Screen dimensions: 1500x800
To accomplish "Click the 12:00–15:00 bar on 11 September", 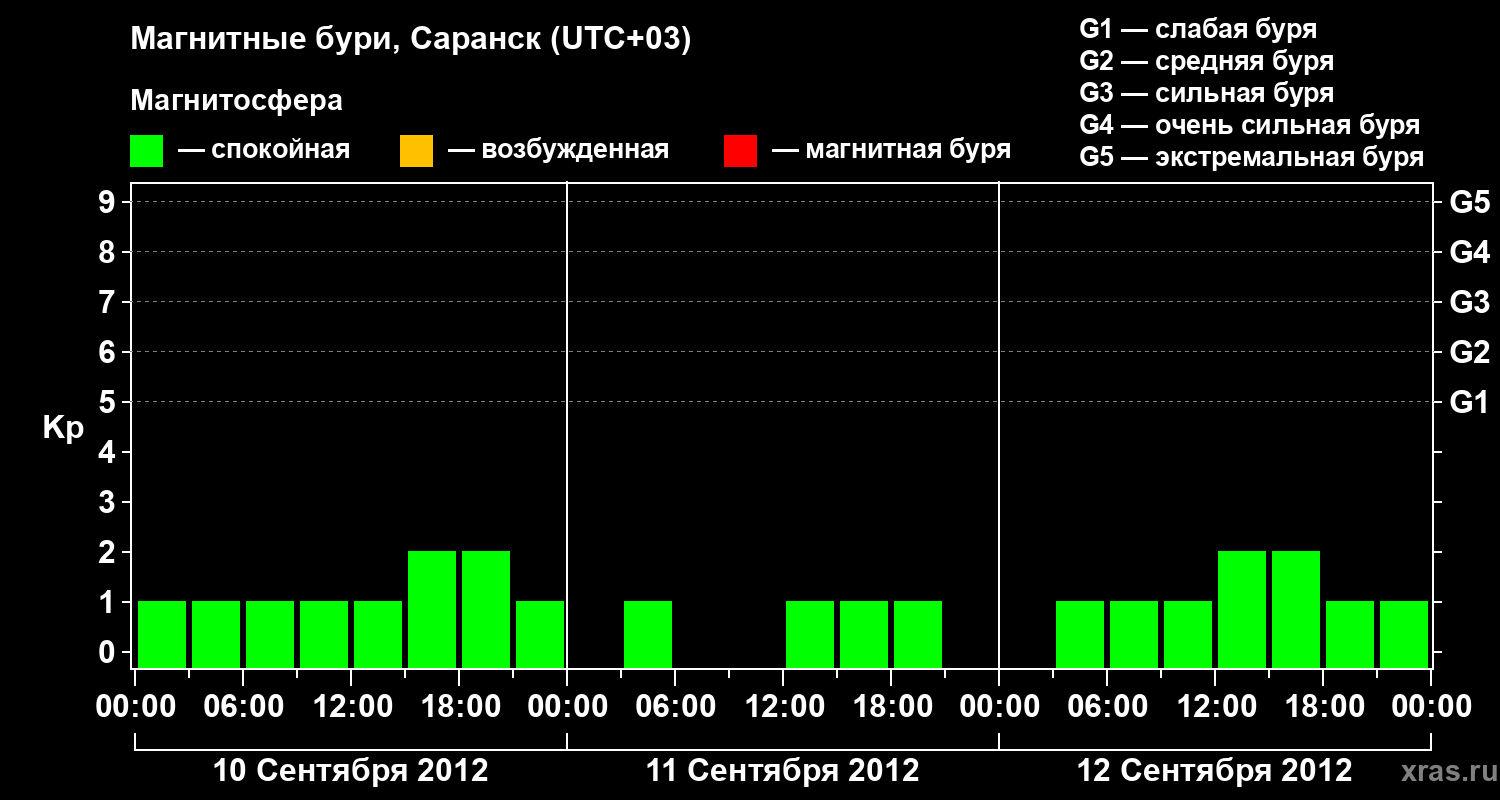I will (810, 634).
